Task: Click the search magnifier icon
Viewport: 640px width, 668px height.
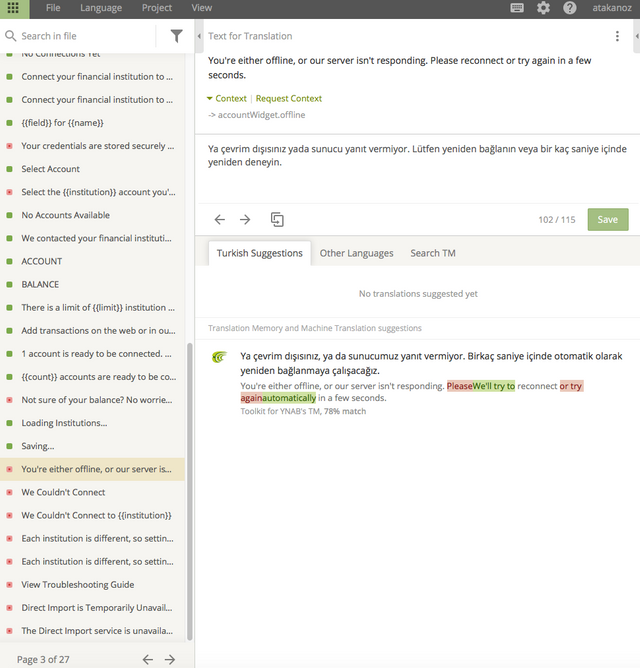Action: pyautogui.click(x=11, y=36)
